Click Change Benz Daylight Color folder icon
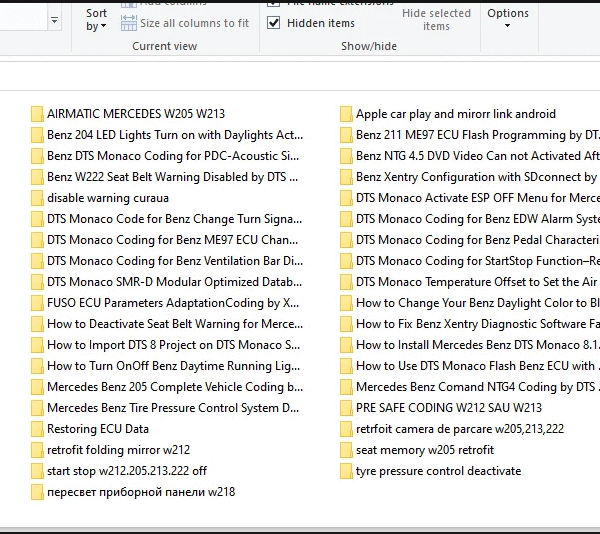Screen dimensions: 600x534 click(346, 303)
